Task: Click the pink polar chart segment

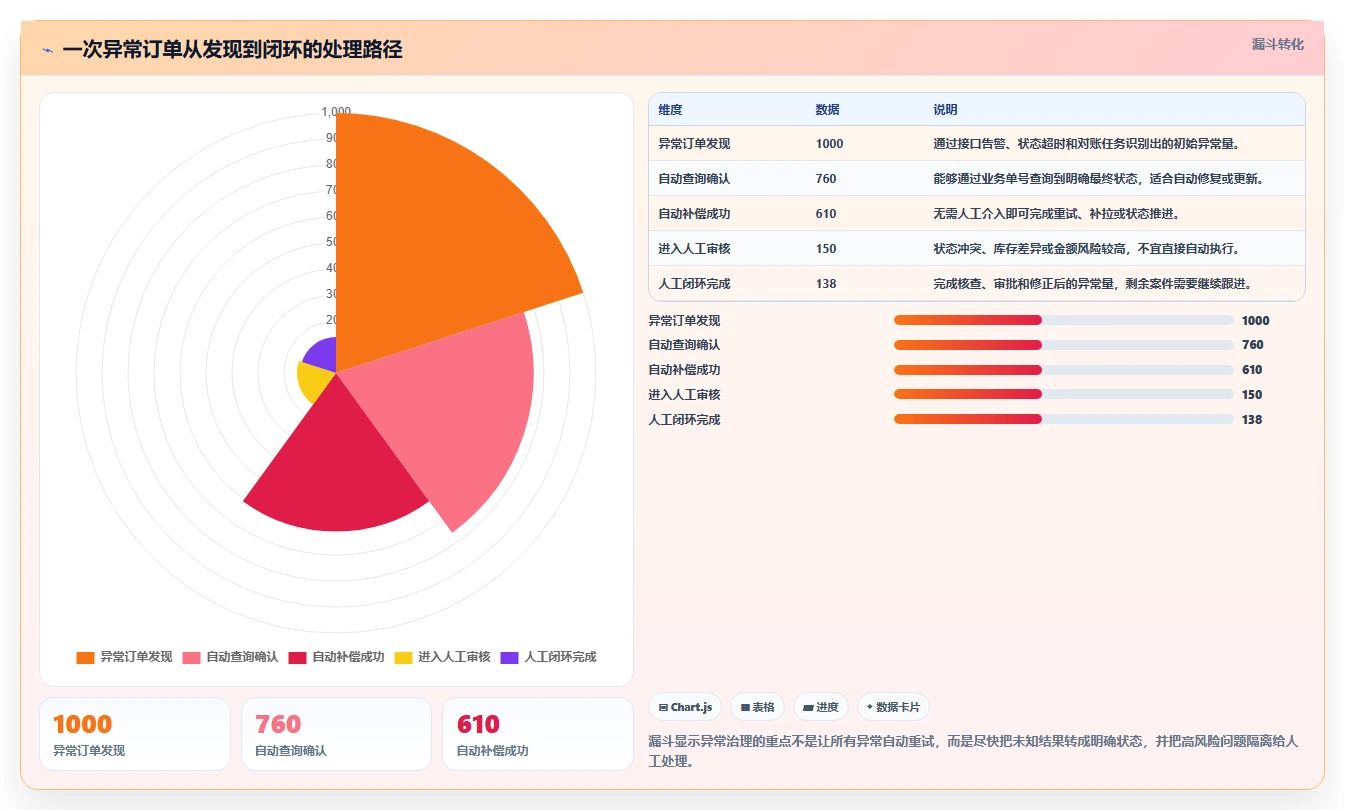Action: [450, 410]
